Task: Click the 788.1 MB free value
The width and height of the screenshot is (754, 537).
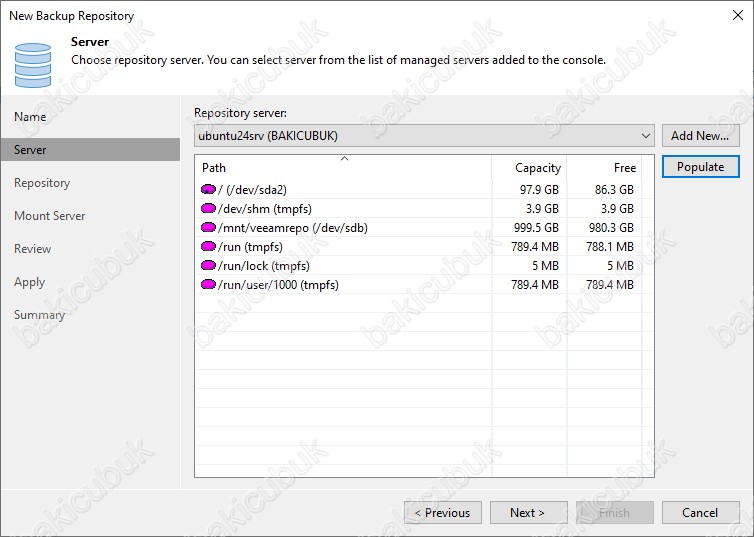Action: click(x=610, y=247)
